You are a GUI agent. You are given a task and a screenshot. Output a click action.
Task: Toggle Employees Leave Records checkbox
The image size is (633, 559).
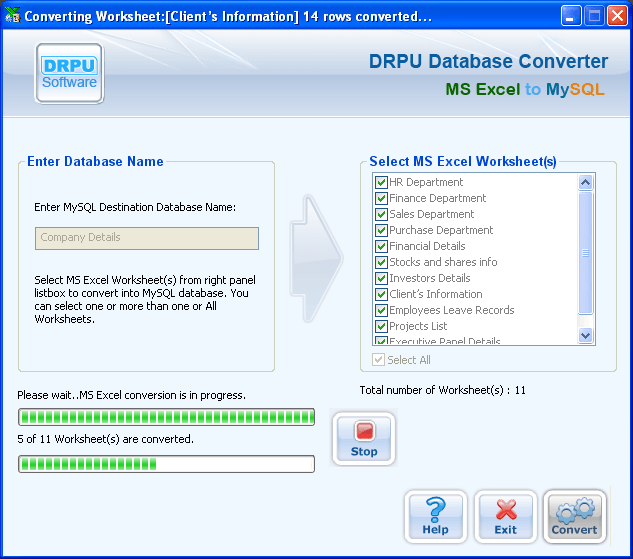click(381, 310)
